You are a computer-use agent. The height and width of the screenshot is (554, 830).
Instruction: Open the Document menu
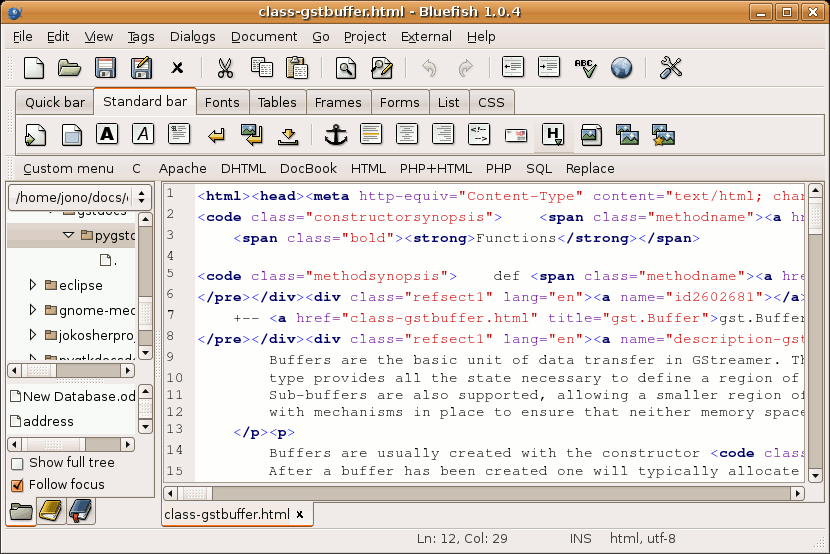[x=264, y=37]
